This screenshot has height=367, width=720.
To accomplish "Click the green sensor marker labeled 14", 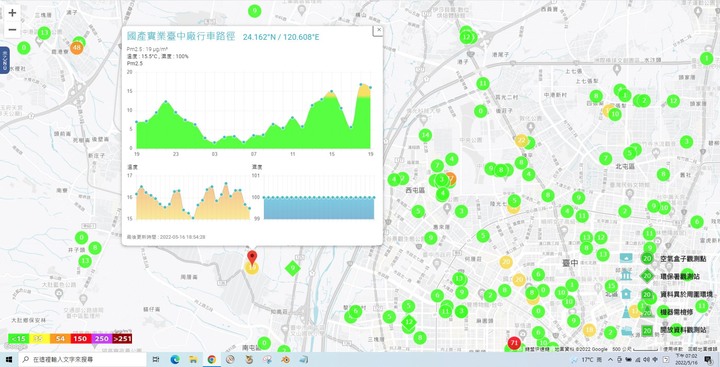I will [x=425, y=135].
